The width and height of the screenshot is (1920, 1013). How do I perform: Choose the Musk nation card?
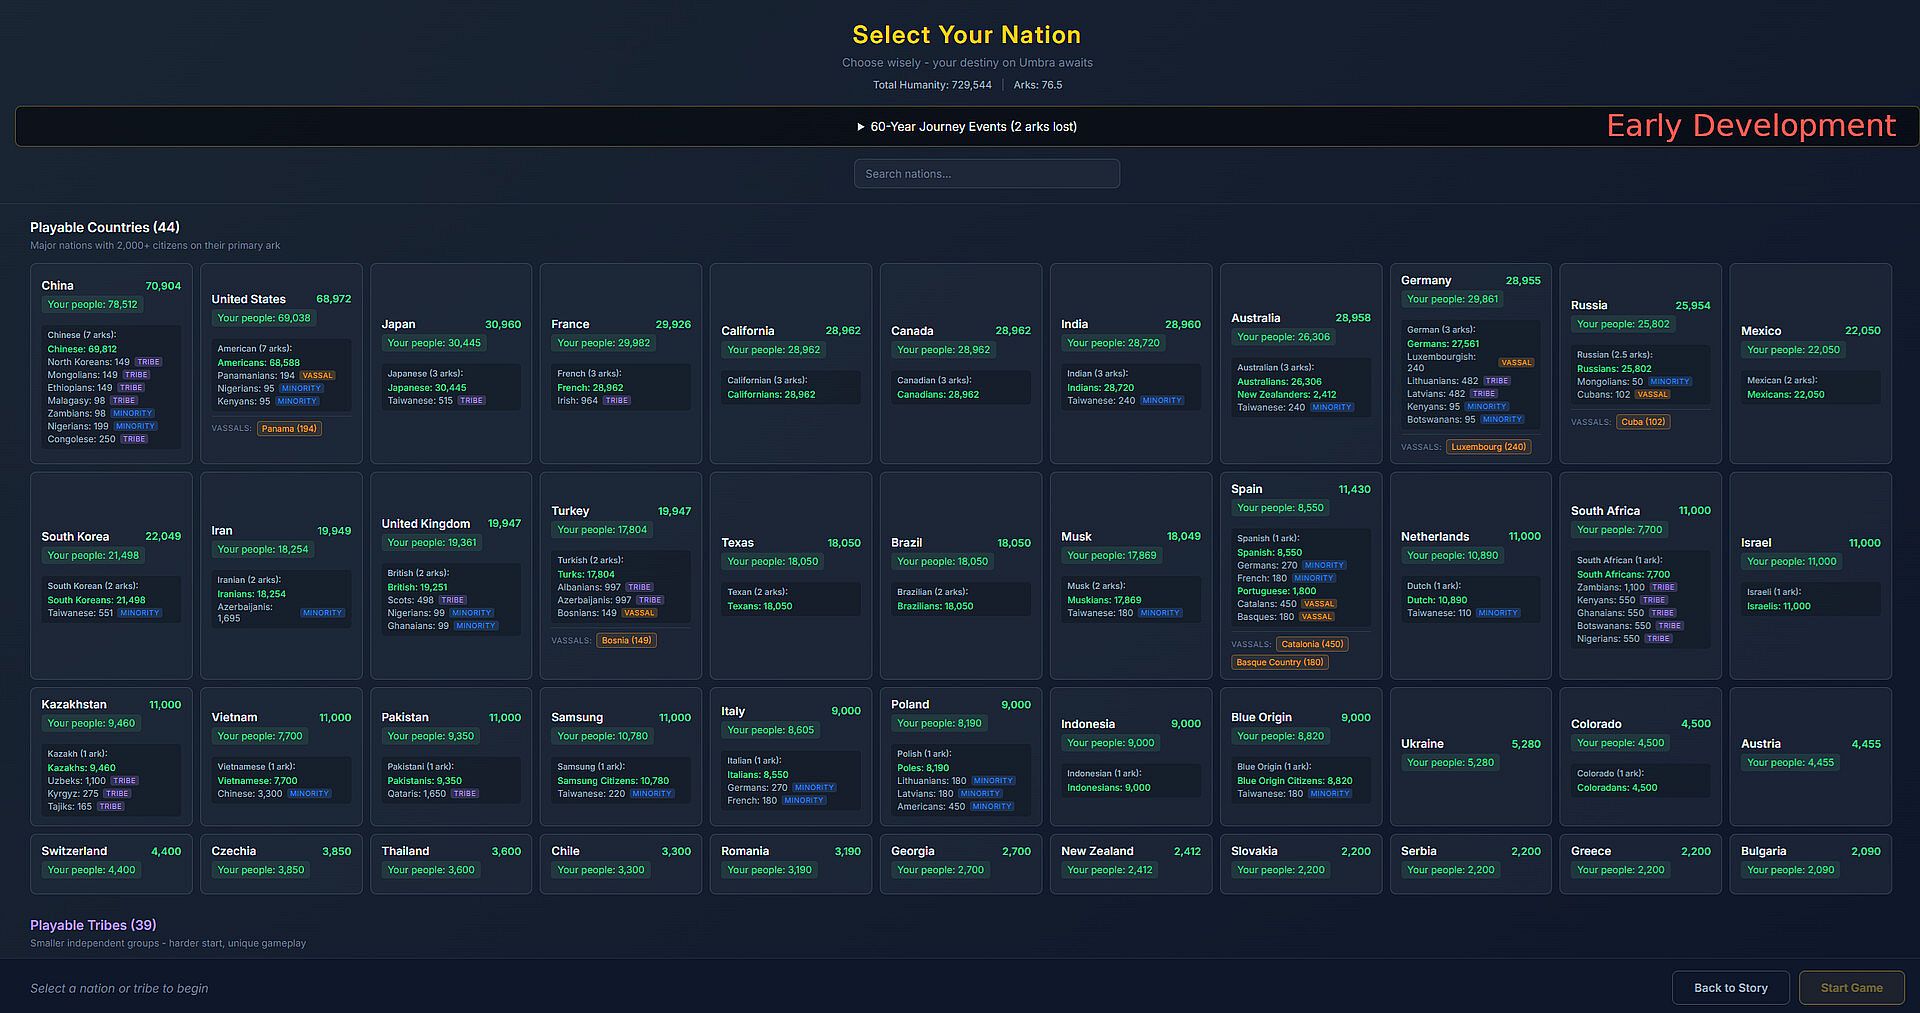[x=1131, y=576]
